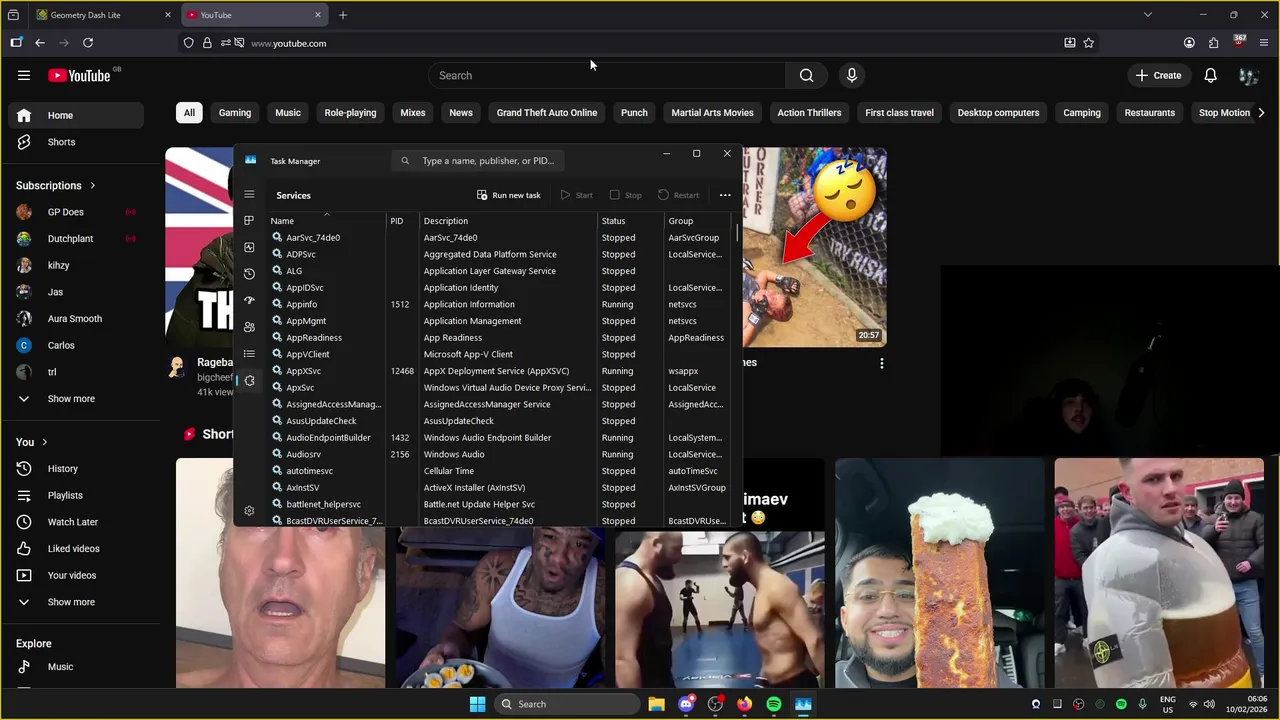Viewport: 1280px width, 720px height.
Task: Open Users page in Task Manager sidebar
Action: coord(249,327)
